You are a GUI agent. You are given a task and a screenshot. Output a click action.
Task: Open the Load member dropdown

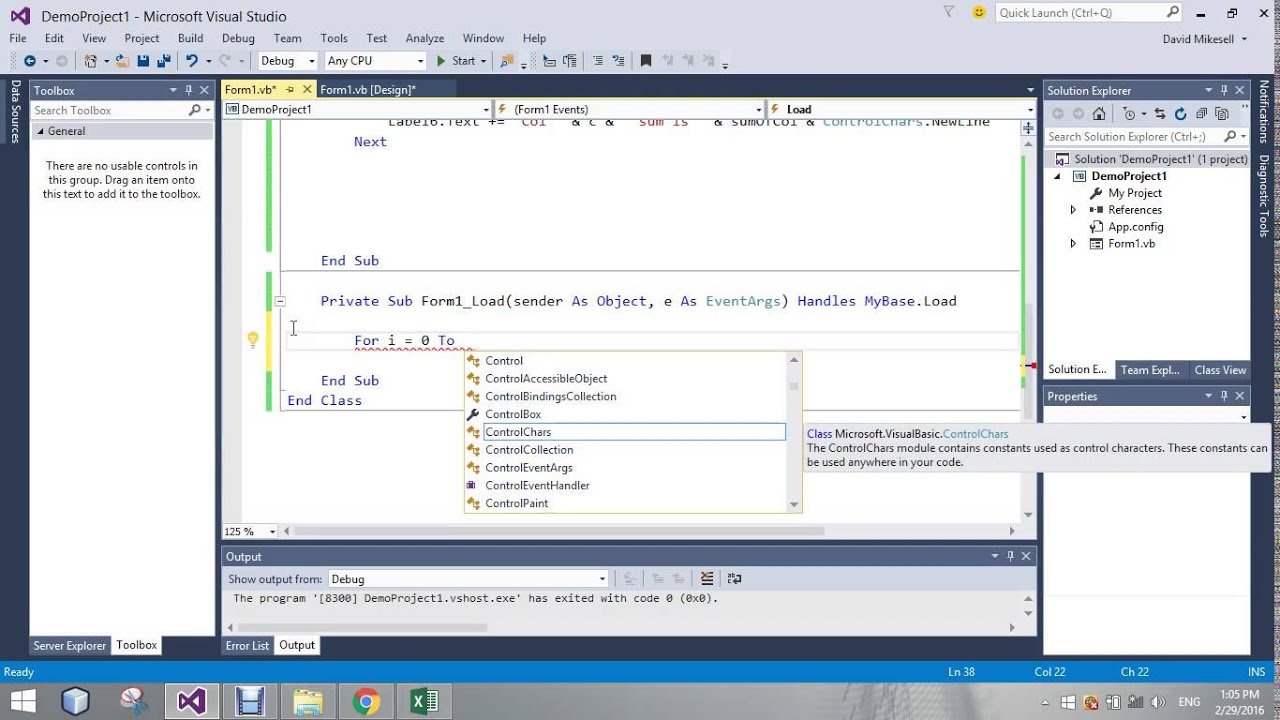click(x=901, y=109)
